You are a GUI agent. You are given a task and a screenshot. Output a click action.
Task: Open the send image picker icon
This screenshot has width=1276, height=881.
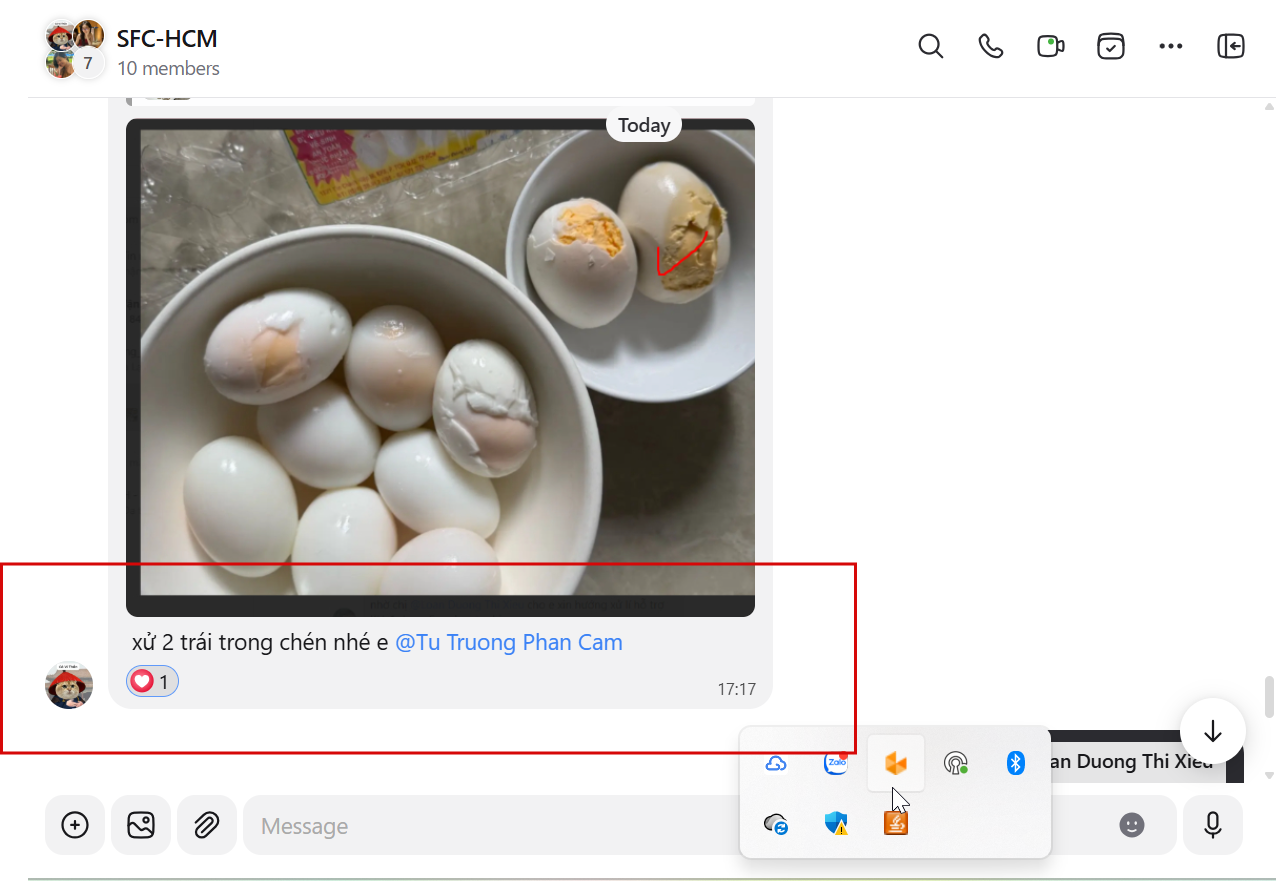point(141,825)
